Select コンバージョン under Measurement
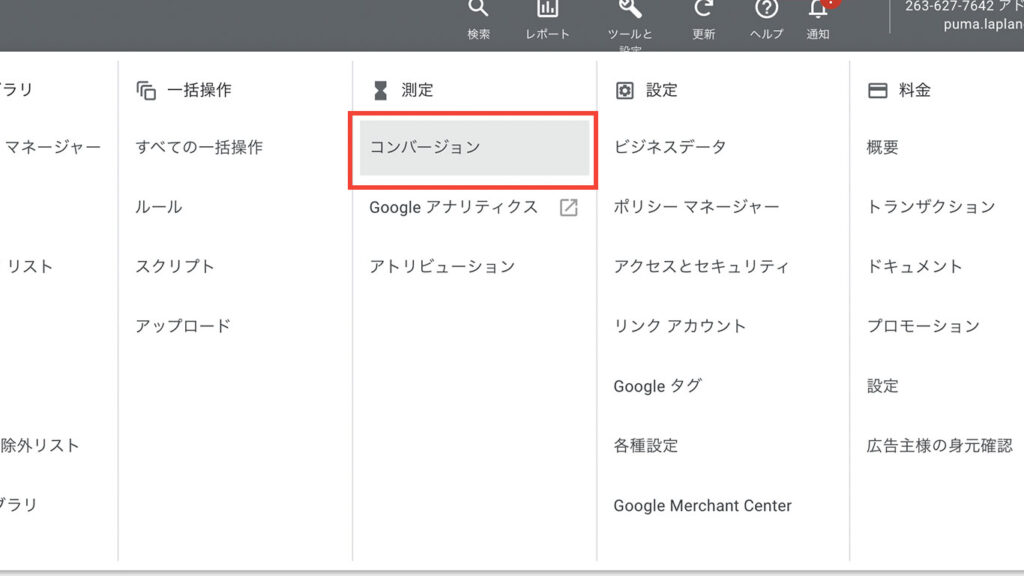Viewport: 1024px width, 576px height. click(x=474, y=148)
